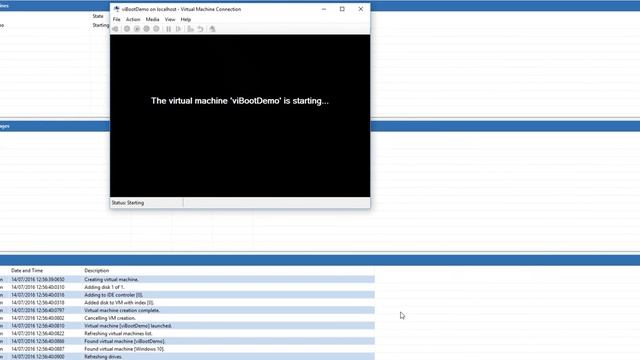The height and width of the screenshot is (360, 640).
Task: Click the 'State' column header in background window
Action: point(98,16)
